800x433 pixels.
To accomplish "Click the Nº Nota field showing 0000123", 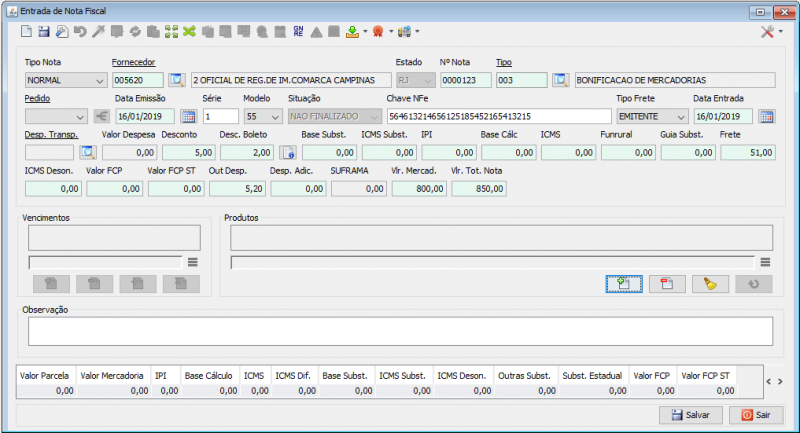I will [466, 80].
